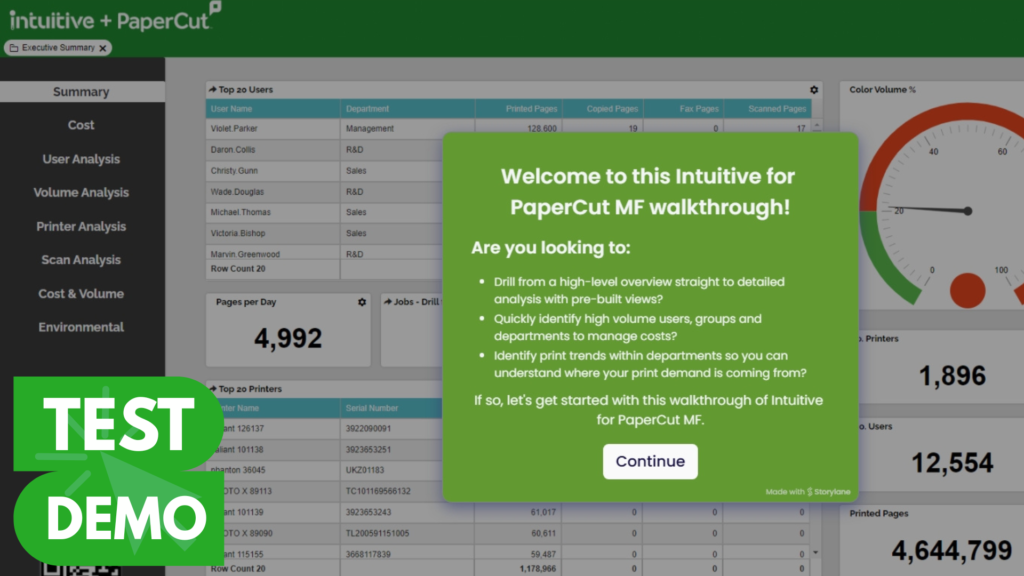The image size is (1024, 576).
Task: Select the Summary sidebar item
Action: (x=81, y=92)
